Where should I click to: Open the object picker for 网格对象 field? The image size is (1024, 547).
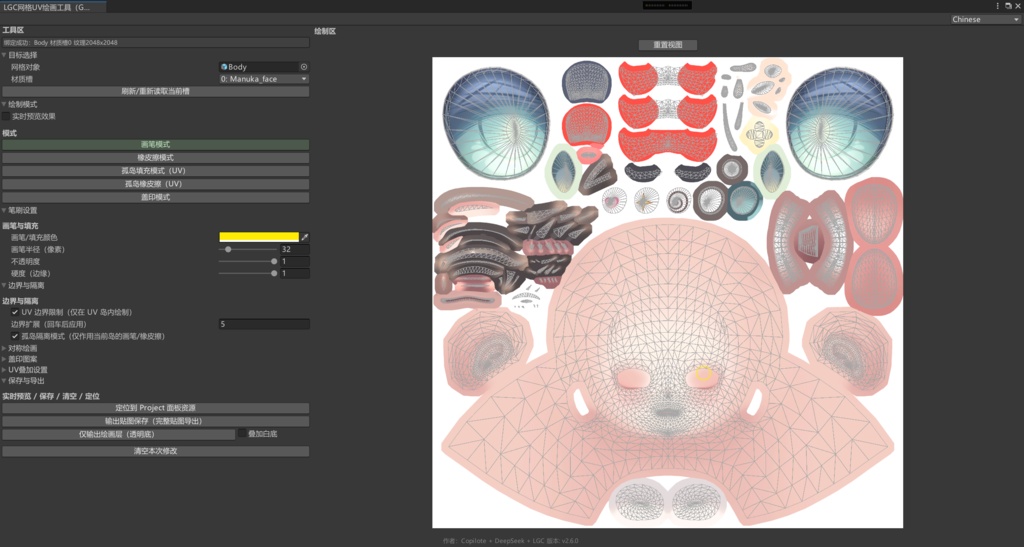pyautogui.click(x=304, y=67)
